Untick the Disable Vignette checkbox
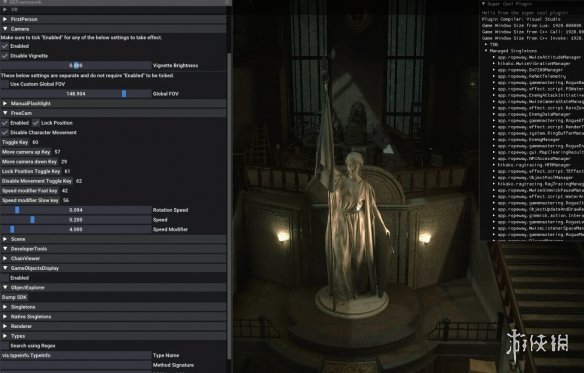 pyautogui.click(x=4, y=56)
